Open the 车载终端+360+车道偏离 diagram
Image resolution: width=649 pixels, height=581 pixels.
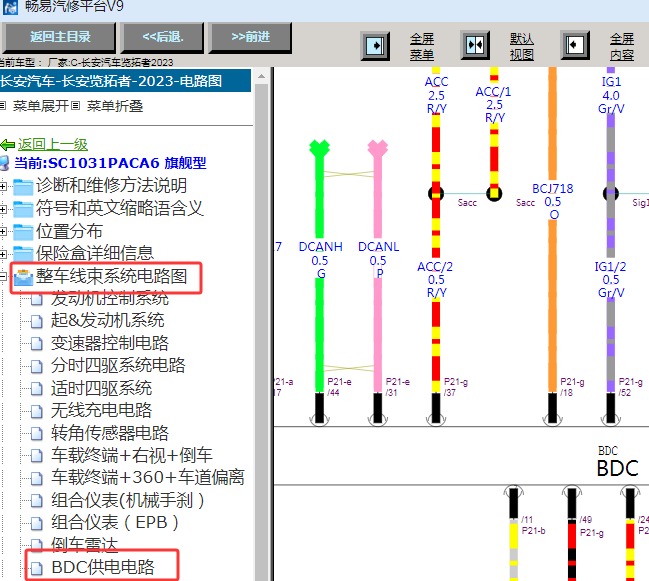pyautogui.click(x=148, y=478)
